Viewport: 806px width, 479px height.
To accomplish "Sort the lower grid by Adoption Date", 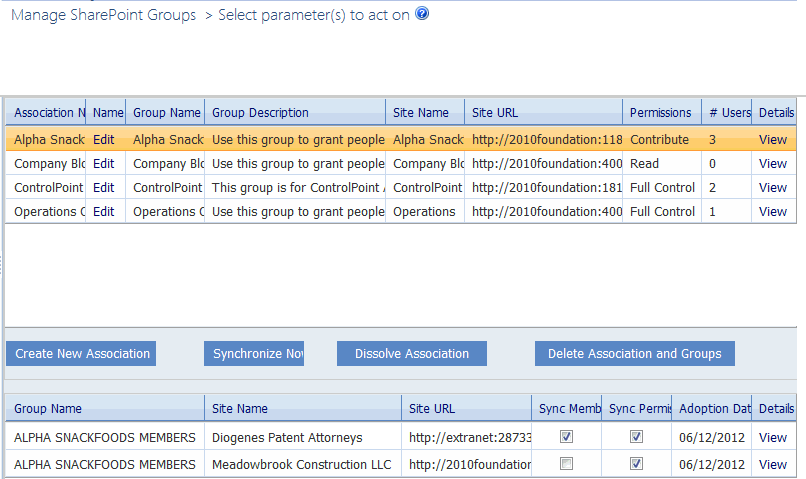I will click(711, 409).
